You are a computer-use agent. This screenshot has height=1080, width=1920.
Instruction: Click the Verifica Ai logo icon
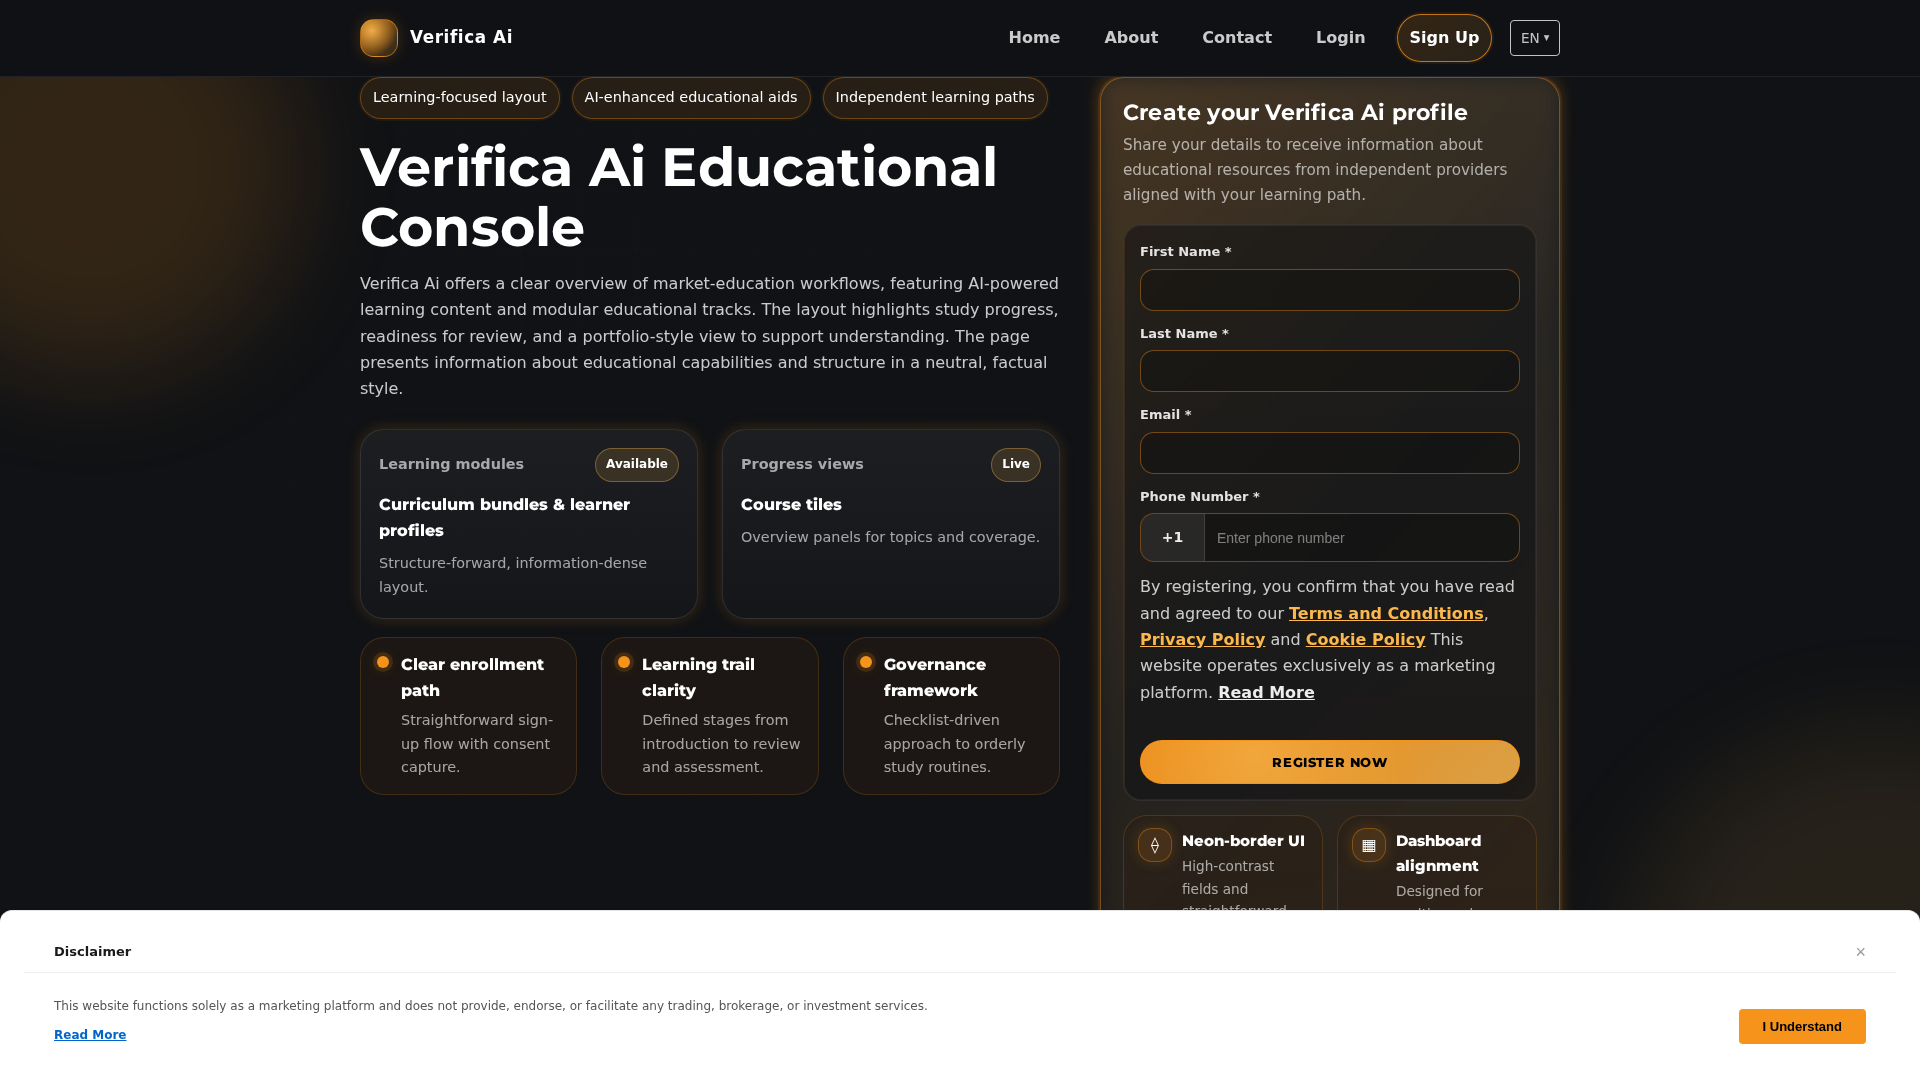coord(379,38)
